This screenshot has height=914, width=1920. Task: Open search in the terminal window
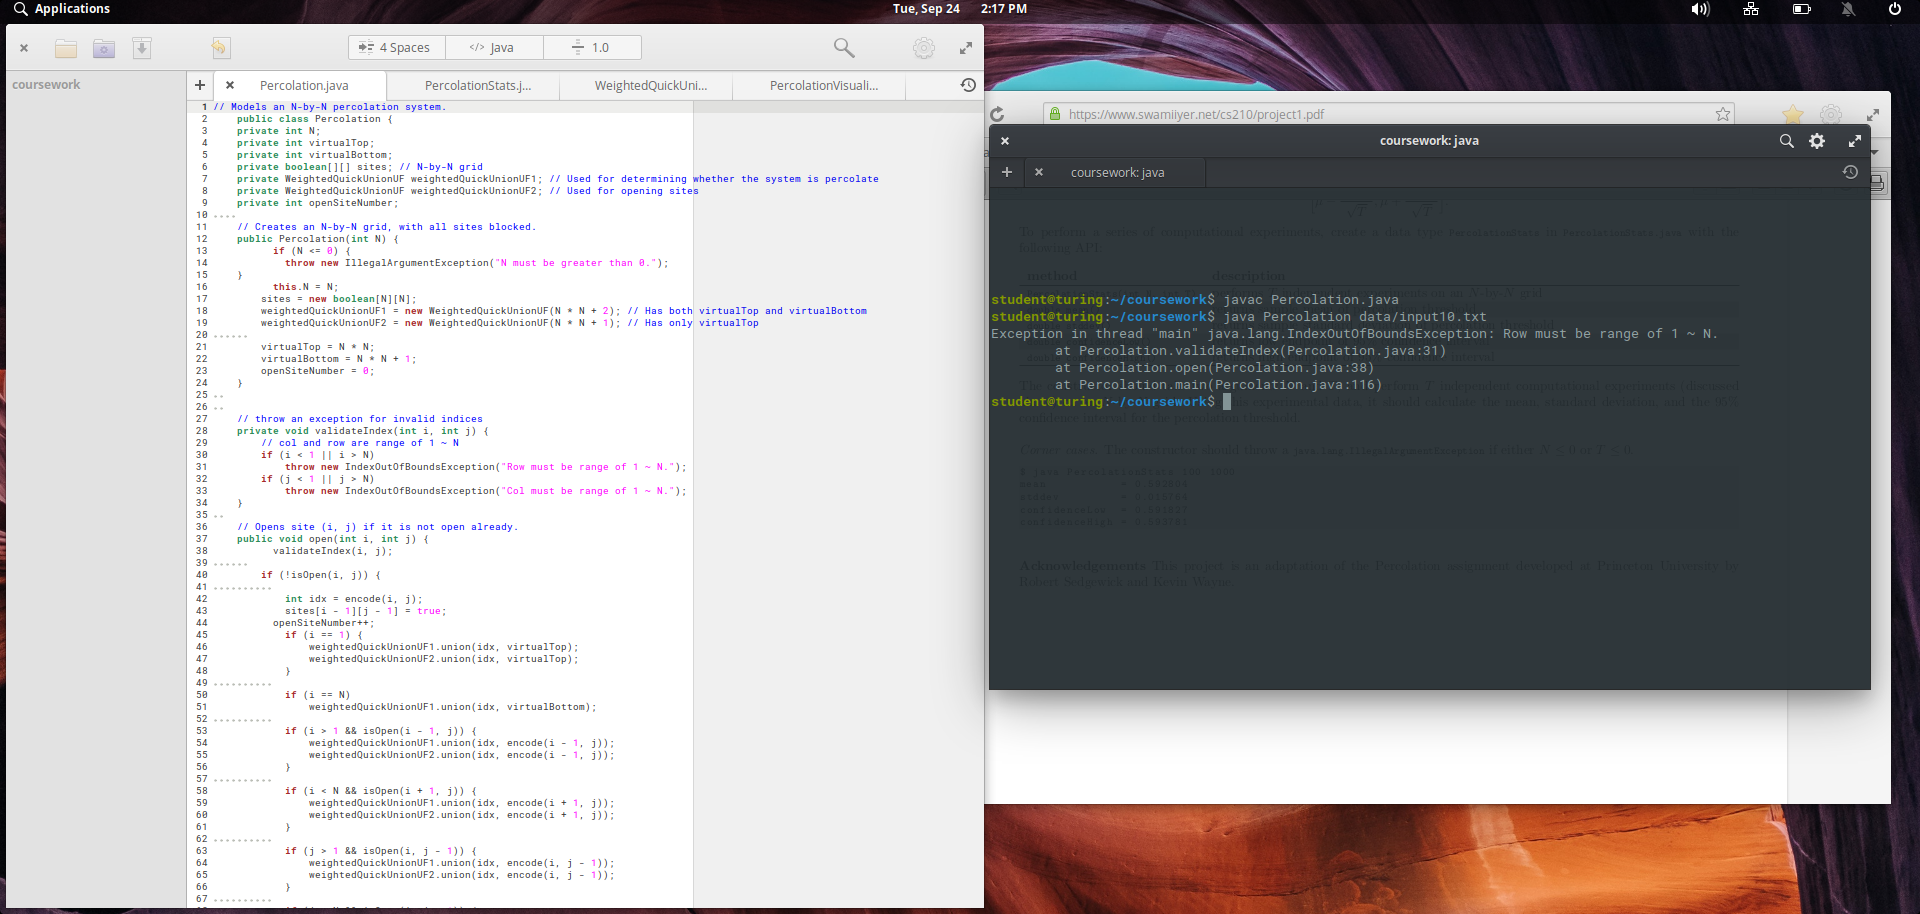1786,141
